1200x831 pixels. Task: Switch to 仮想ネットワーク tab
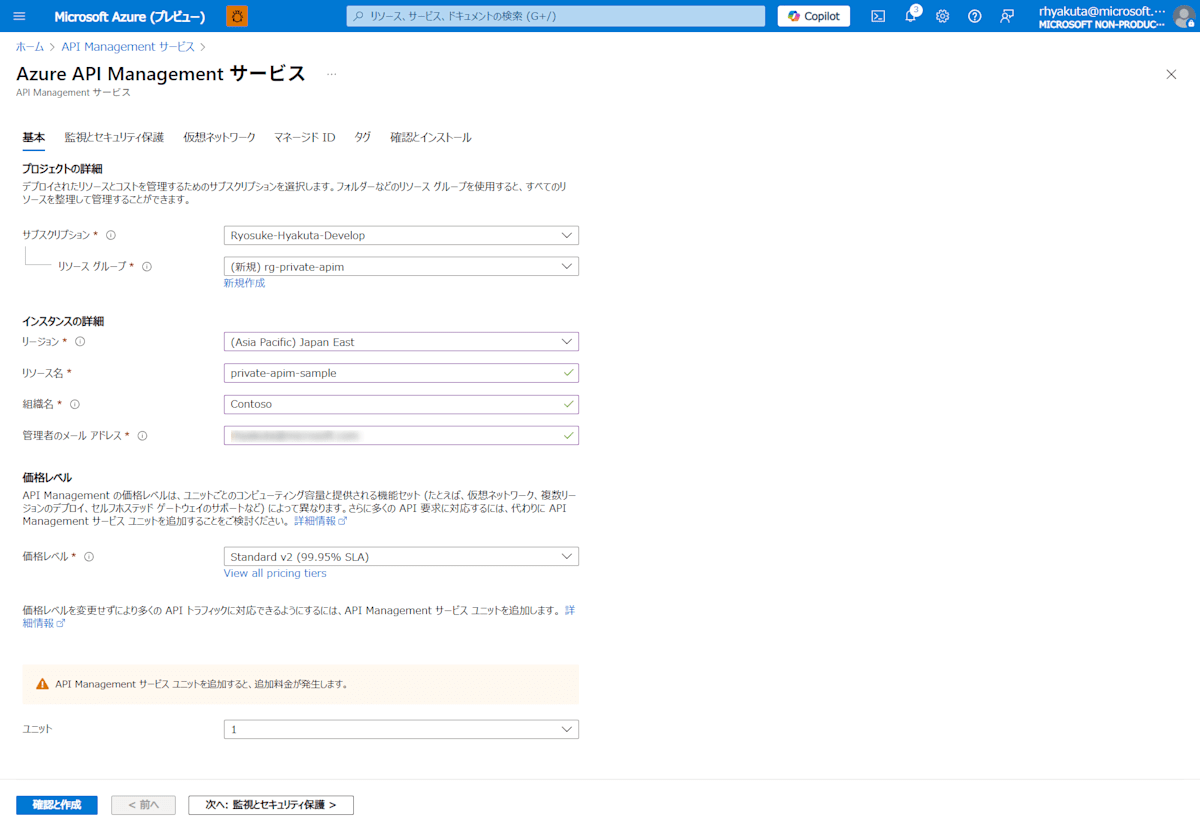click(x=219, y=138)
